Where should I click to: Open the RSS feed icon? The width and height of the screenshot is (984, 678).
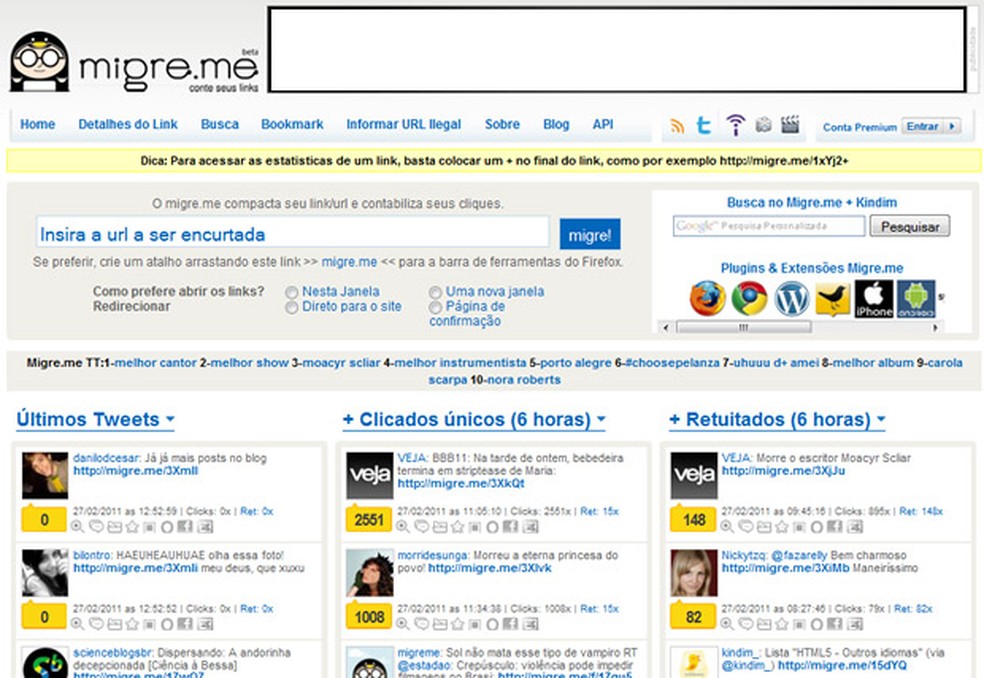(678, 124)
